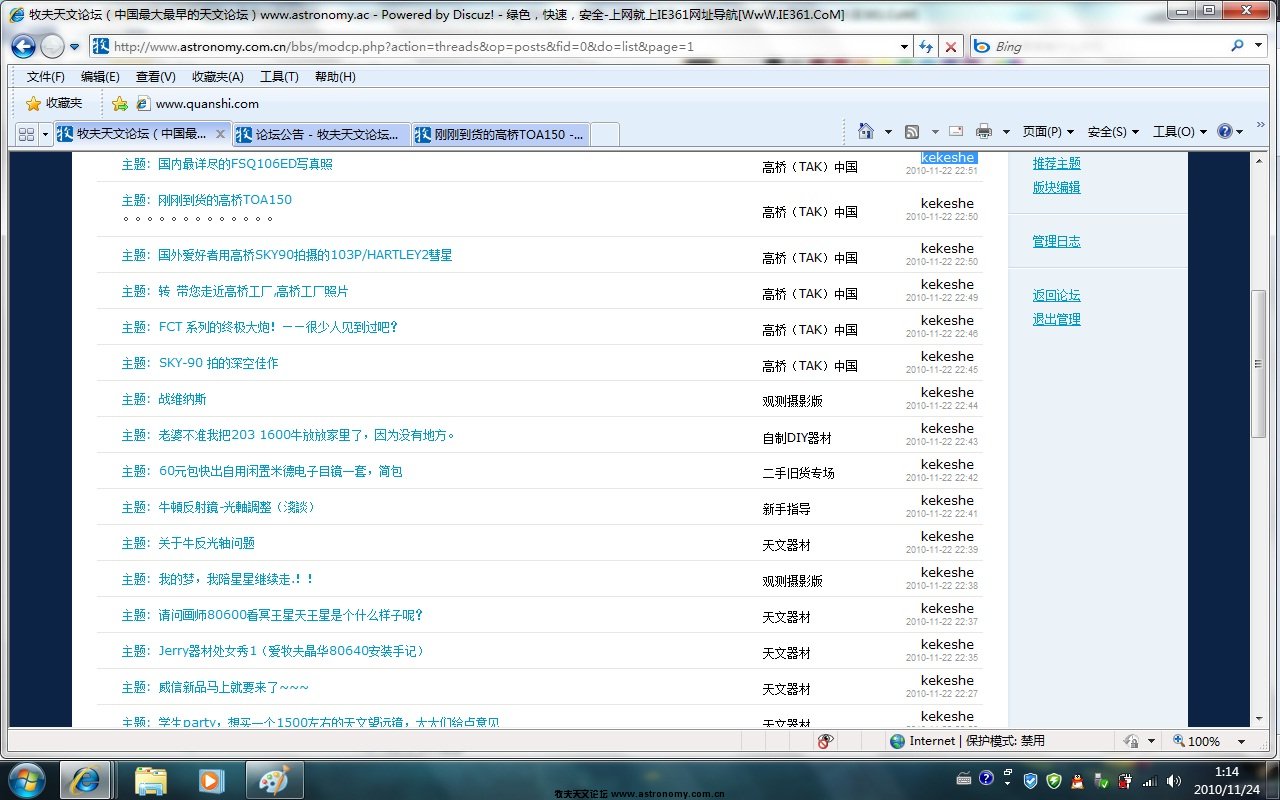Expand the zoom level 100% dropdown

(1242, 741)
